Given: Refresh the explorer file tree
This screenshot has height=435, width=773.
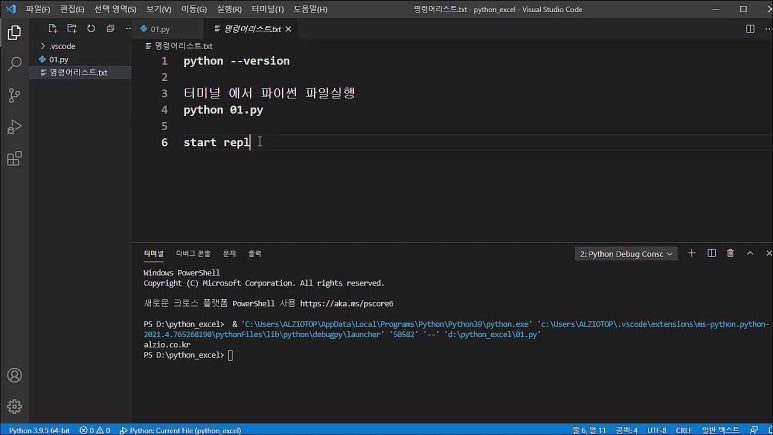Looking at the screenshot, I should [x=91, y=29].
